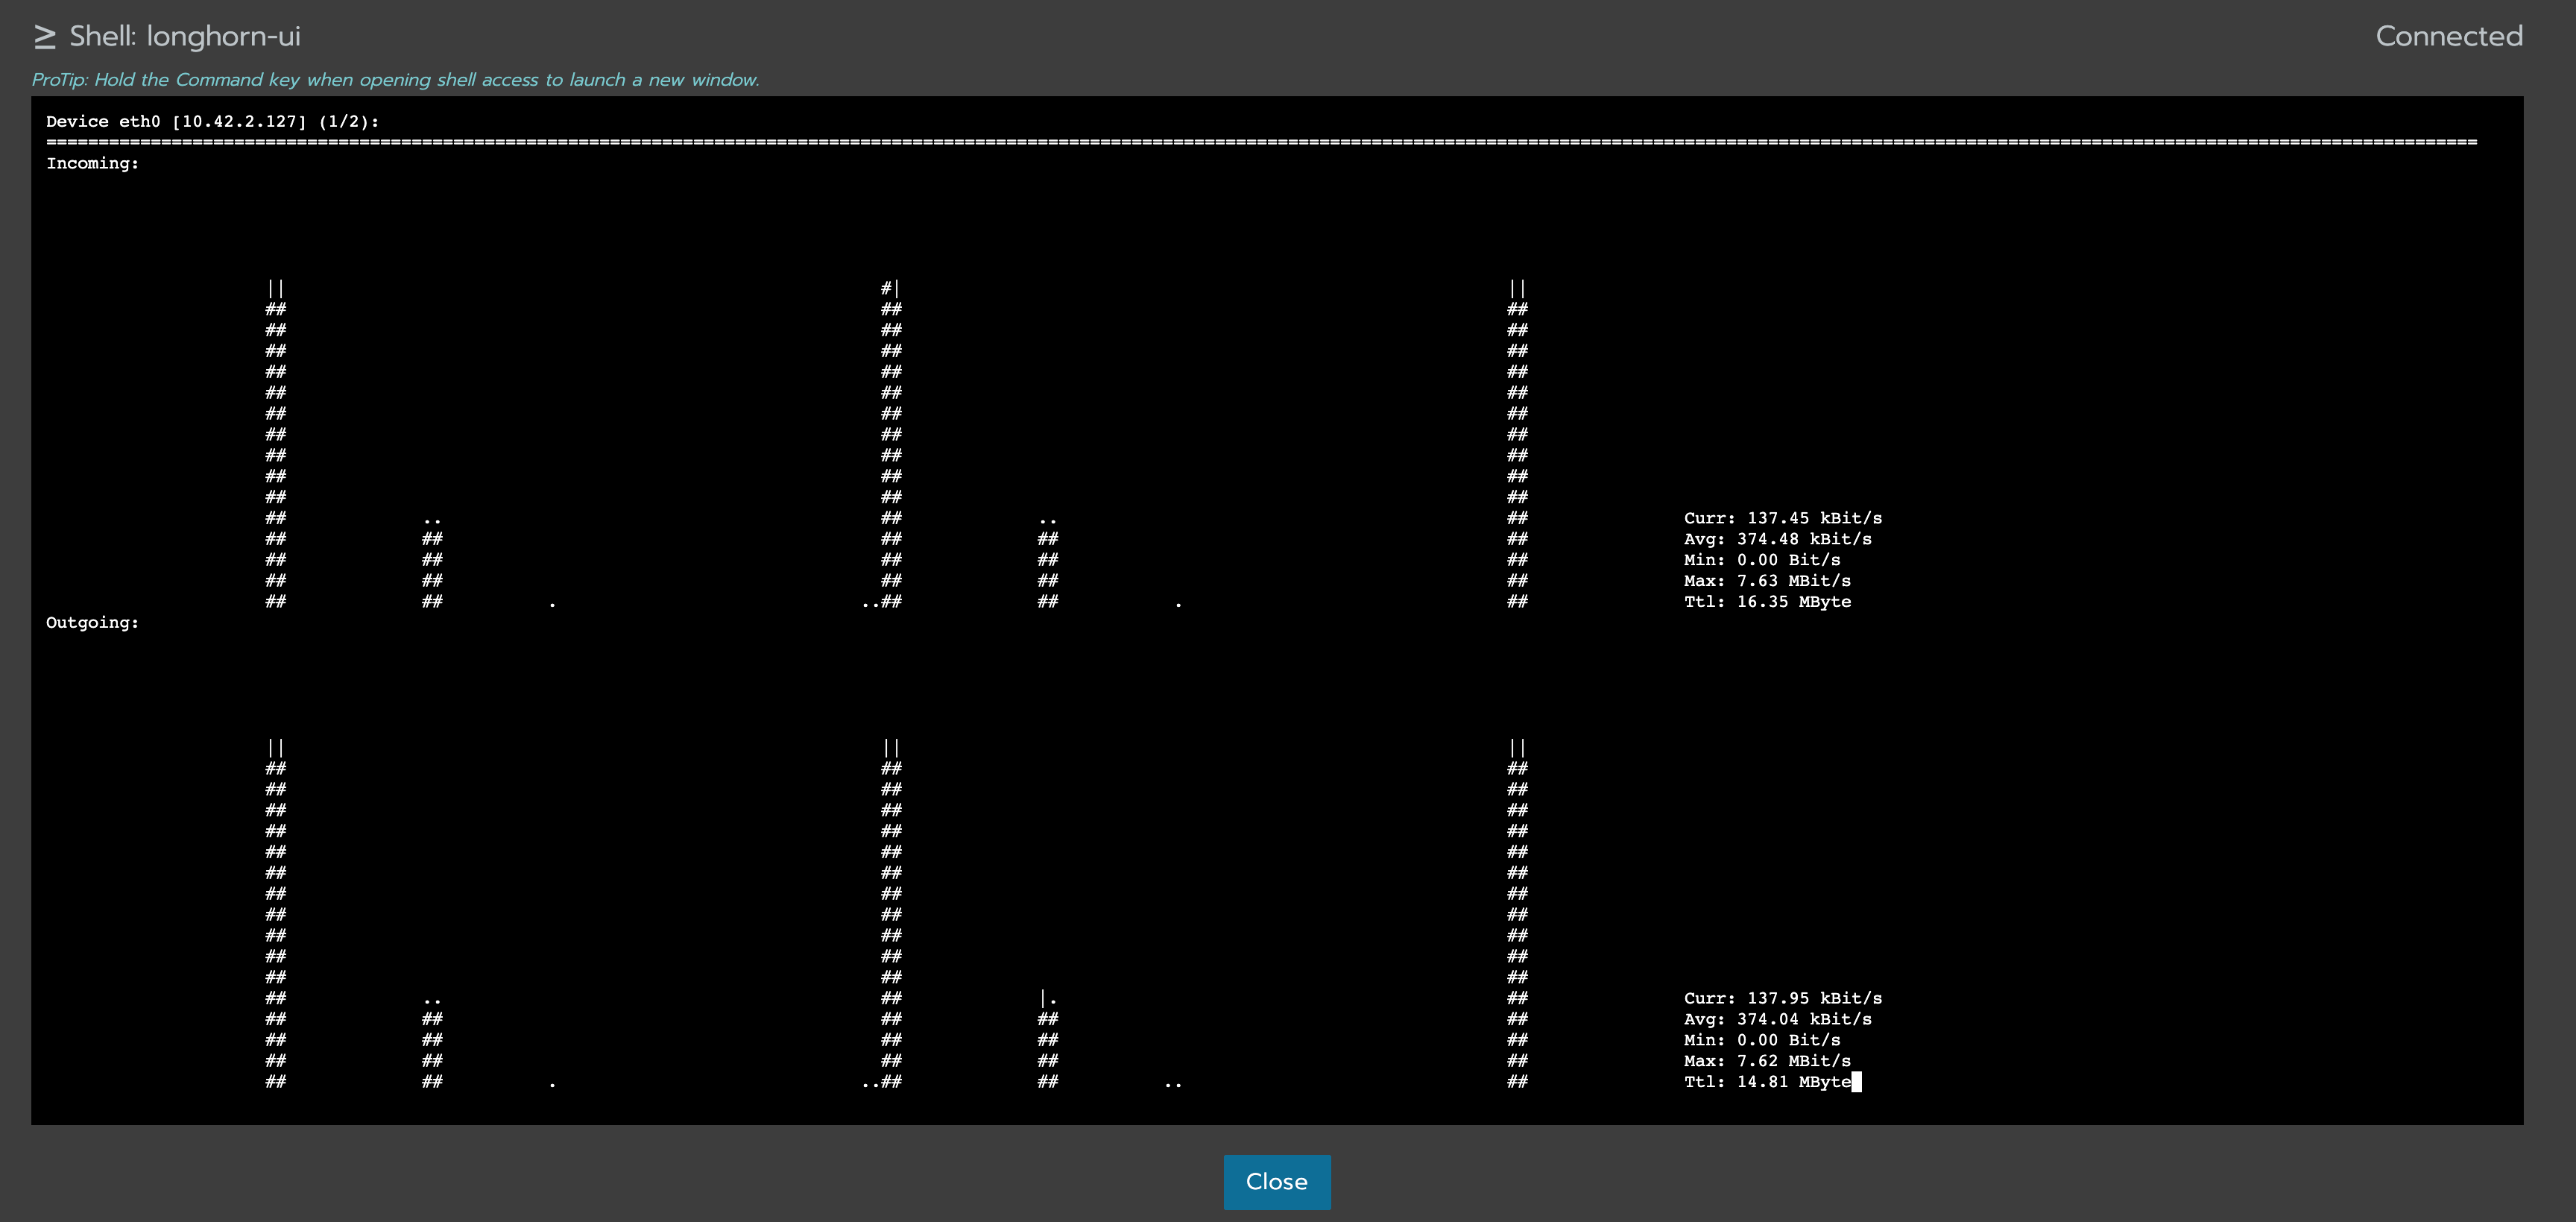The image size is (2576, 1222).
Task: Click the Device eth0 (1/2) header line
Action: [212, 121]
